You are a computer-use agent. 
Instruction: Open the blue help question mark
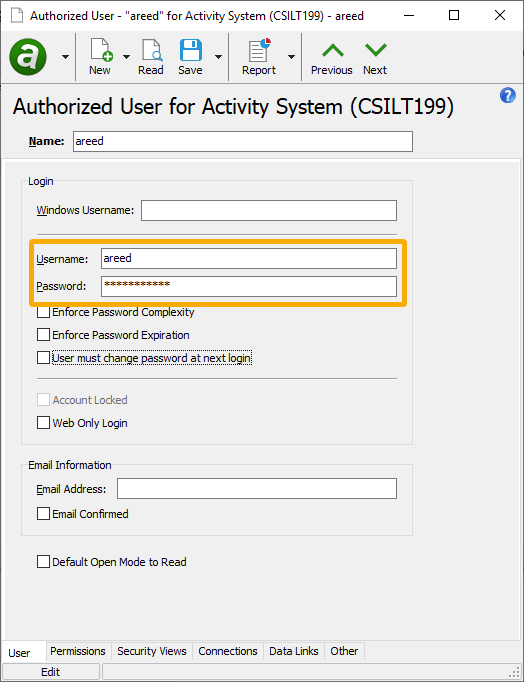click(x=507, y=95)
